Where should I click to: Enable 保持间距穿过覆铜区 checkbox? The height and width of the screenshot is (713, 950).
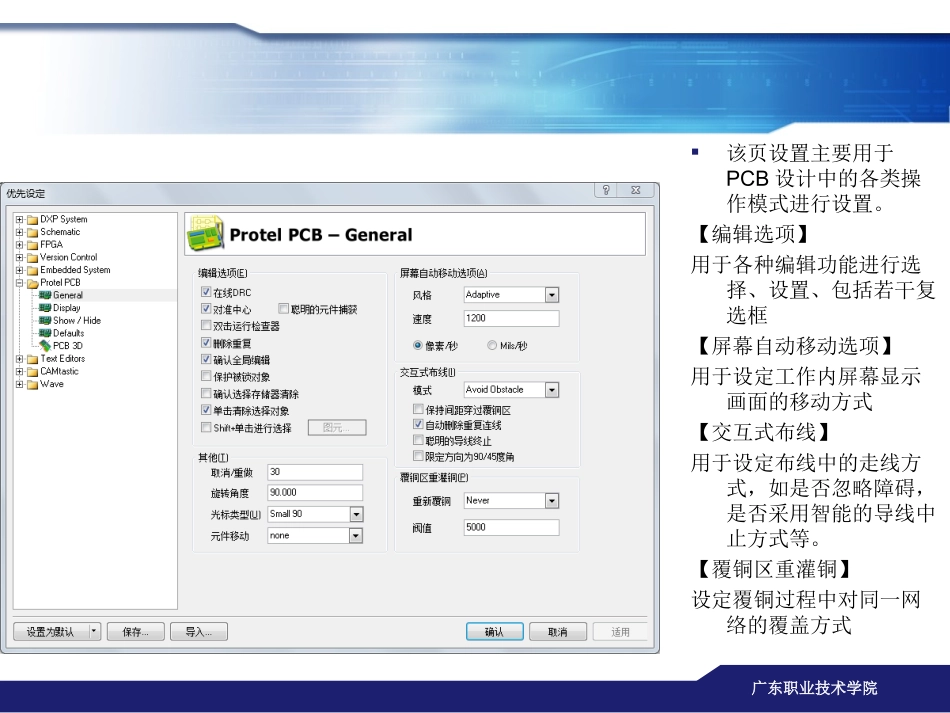[x=418, y=409]
